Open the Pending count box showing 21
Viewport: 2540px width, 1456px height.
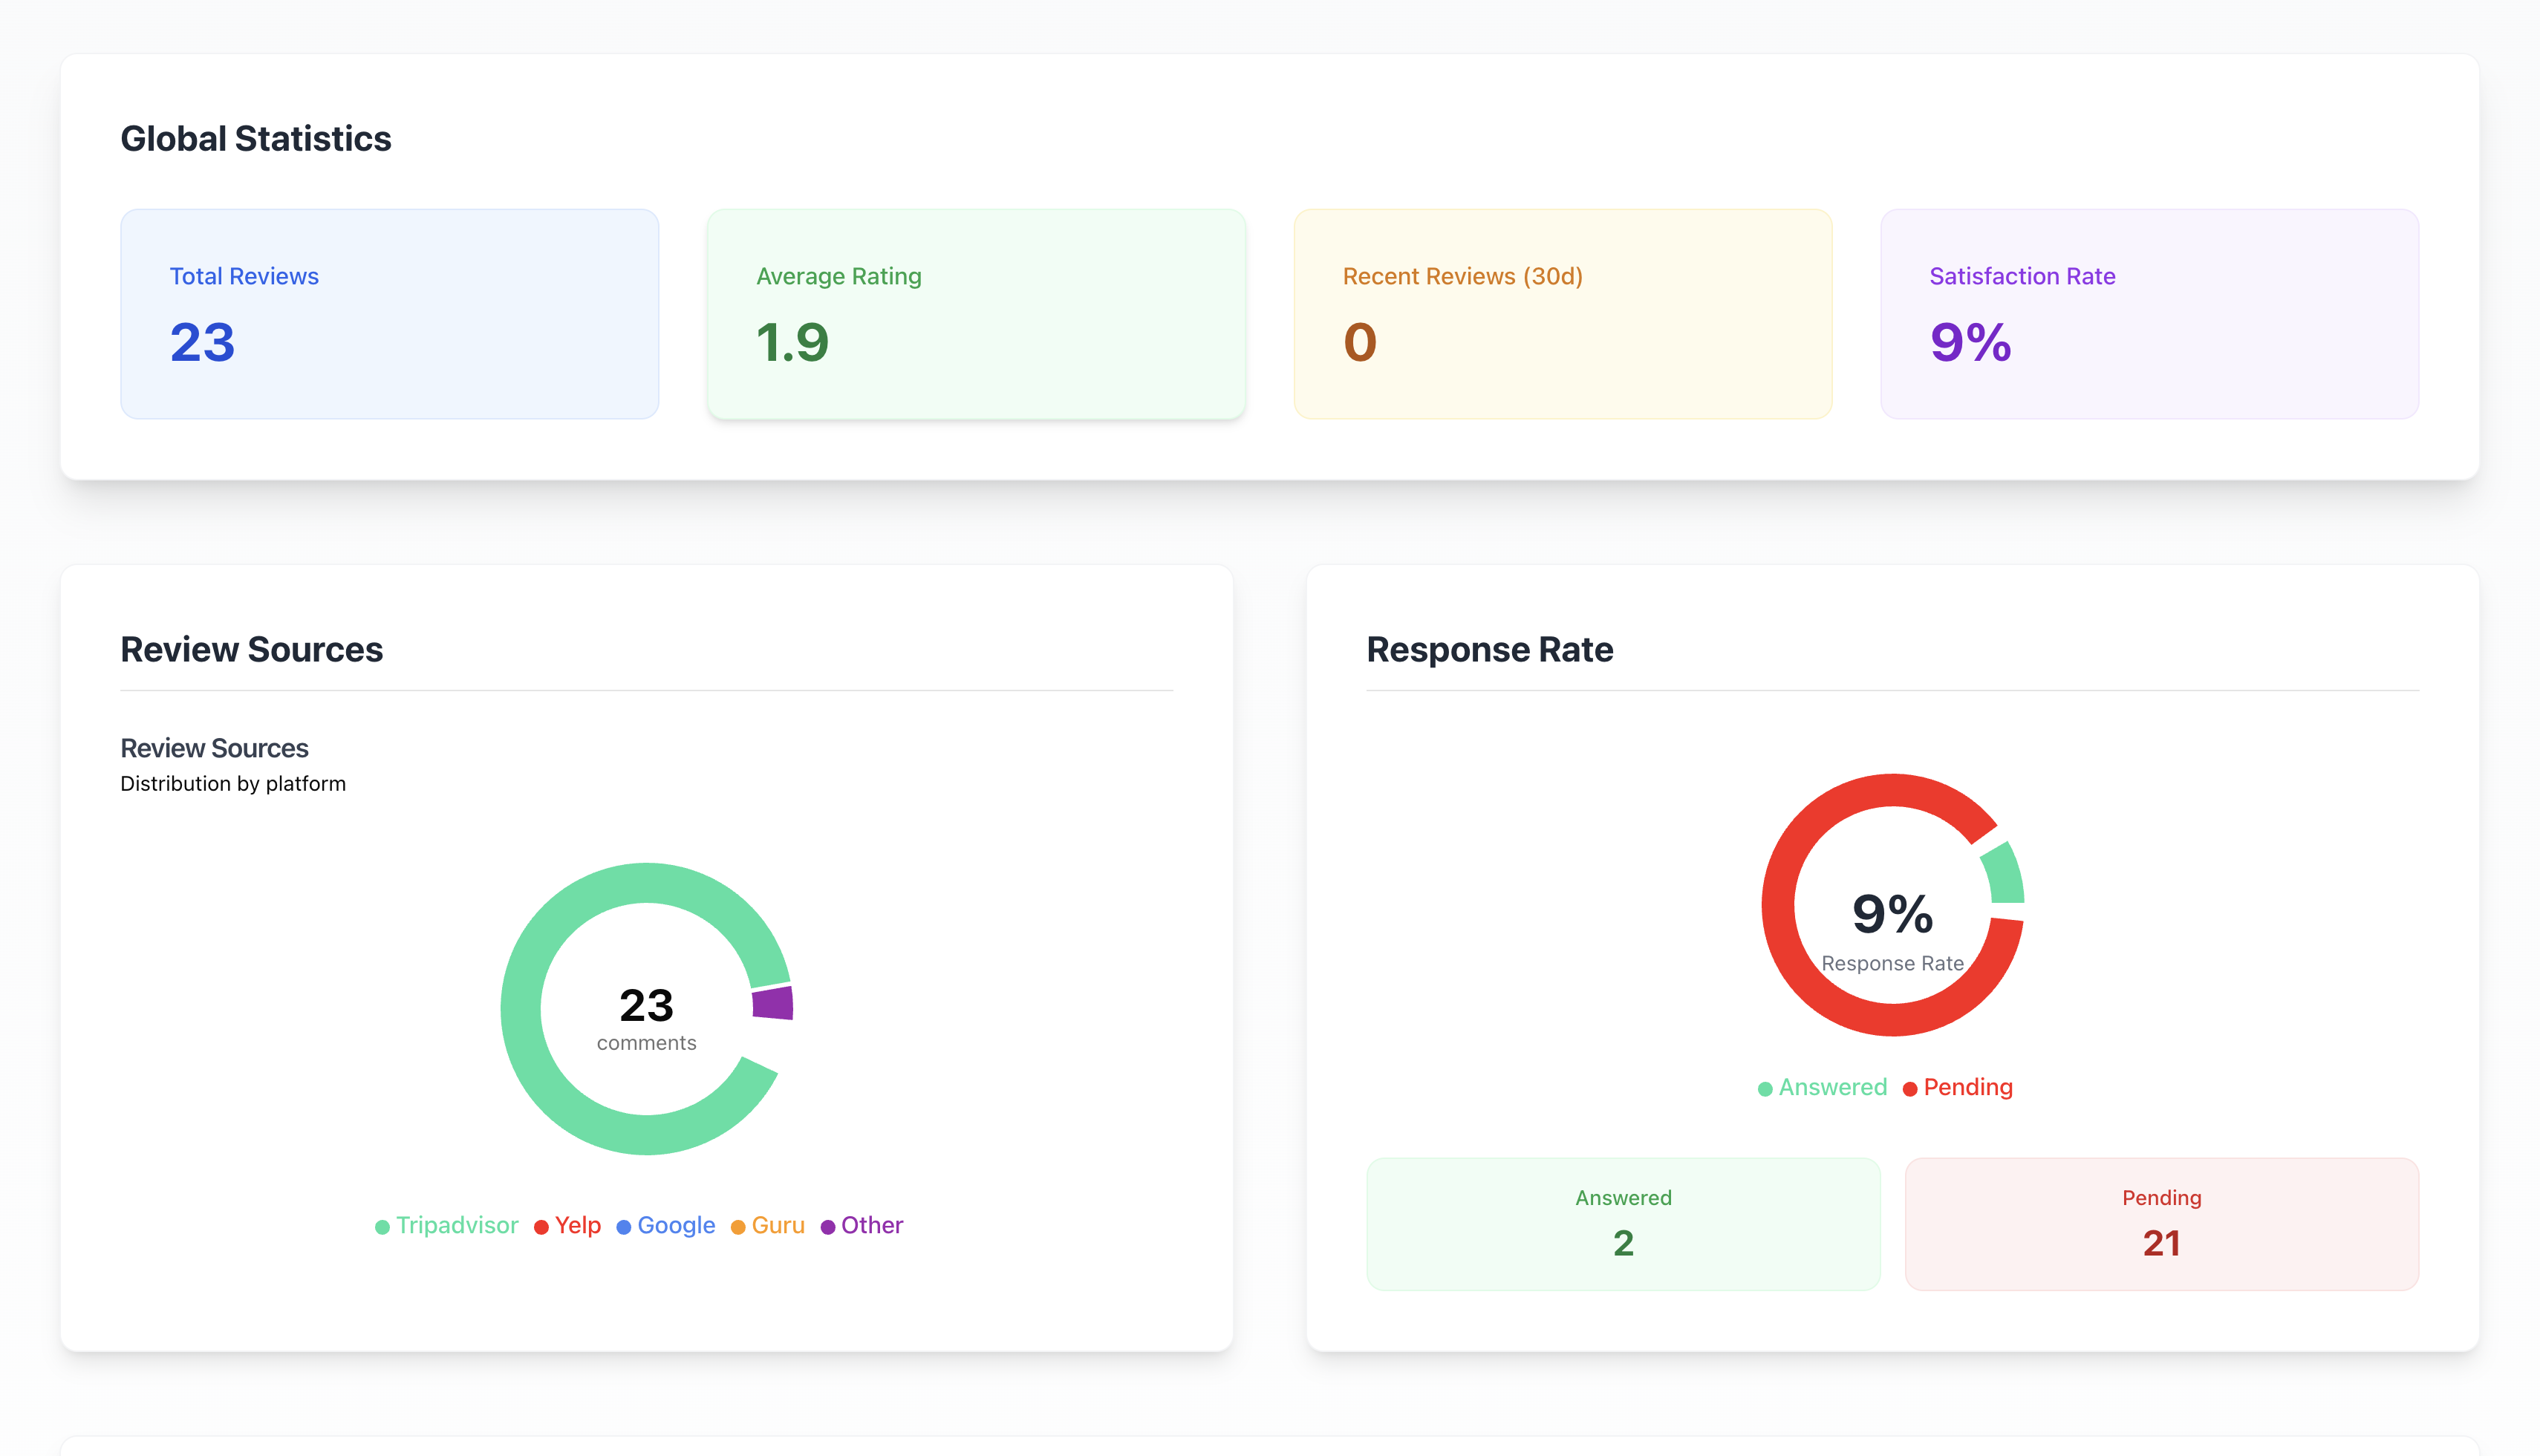(x=2161, y=1223)
